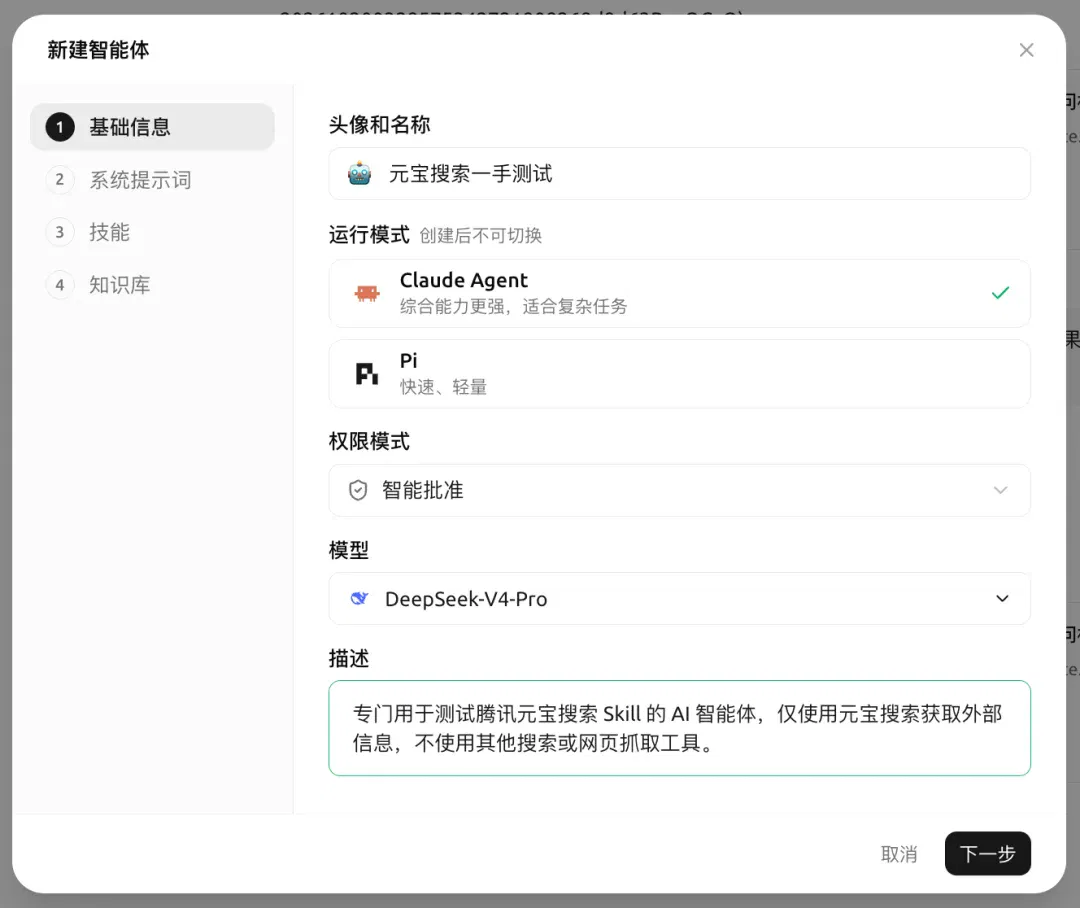Click the 下一步 button
The height and width of the screenshot is (908, 1080).
tap(987, 854)
